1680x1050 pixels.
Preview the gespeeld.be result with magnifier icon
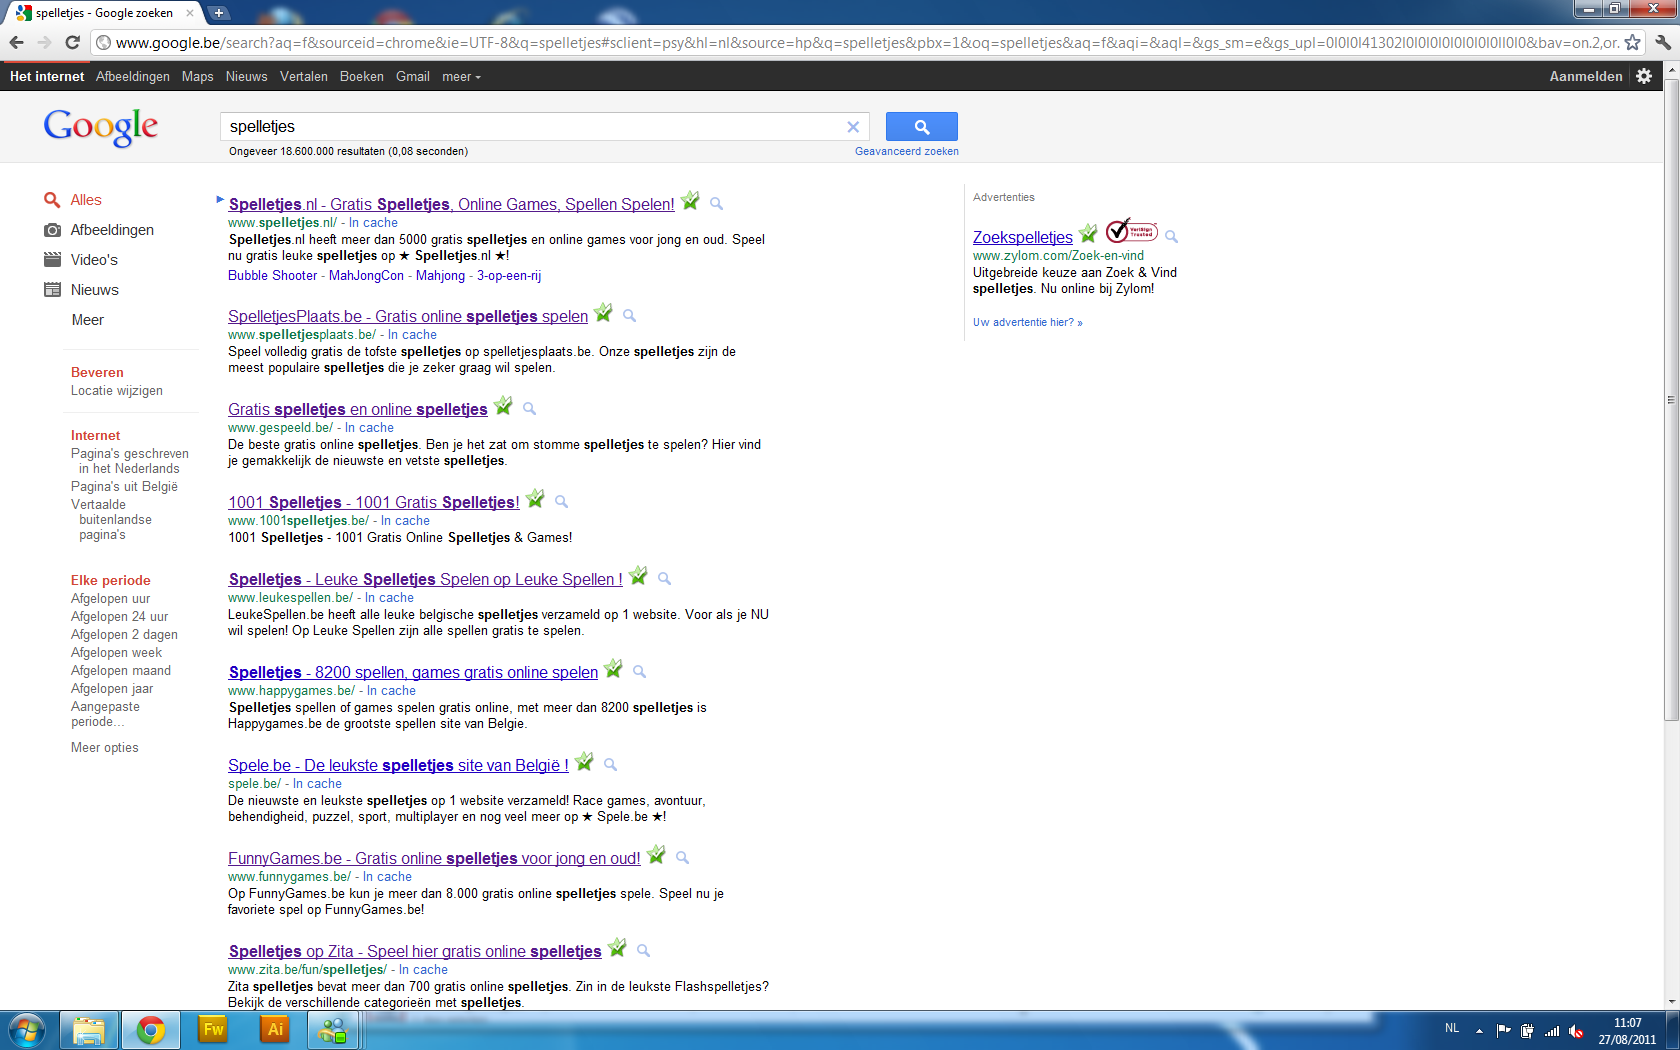(x=529, y=409)
